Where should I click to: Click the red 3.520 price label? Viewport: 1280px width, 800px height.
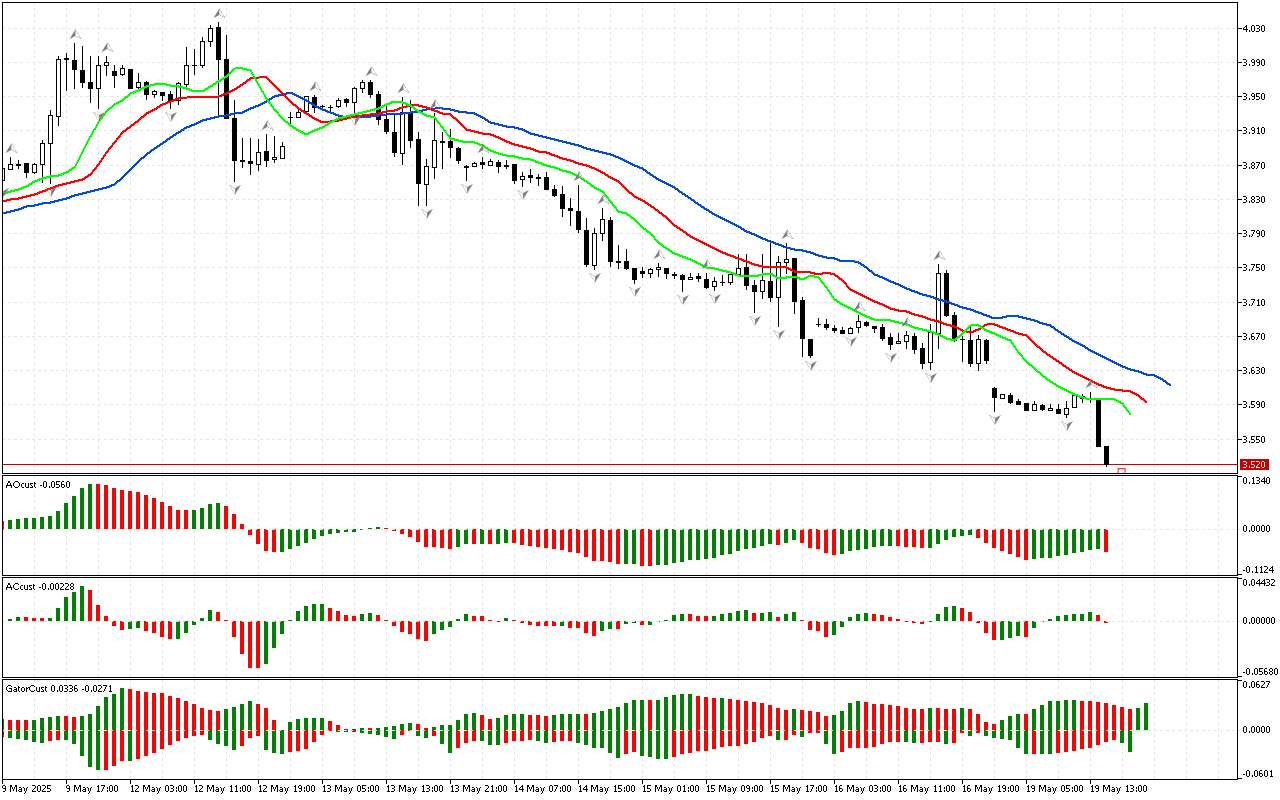point(1253,465)
